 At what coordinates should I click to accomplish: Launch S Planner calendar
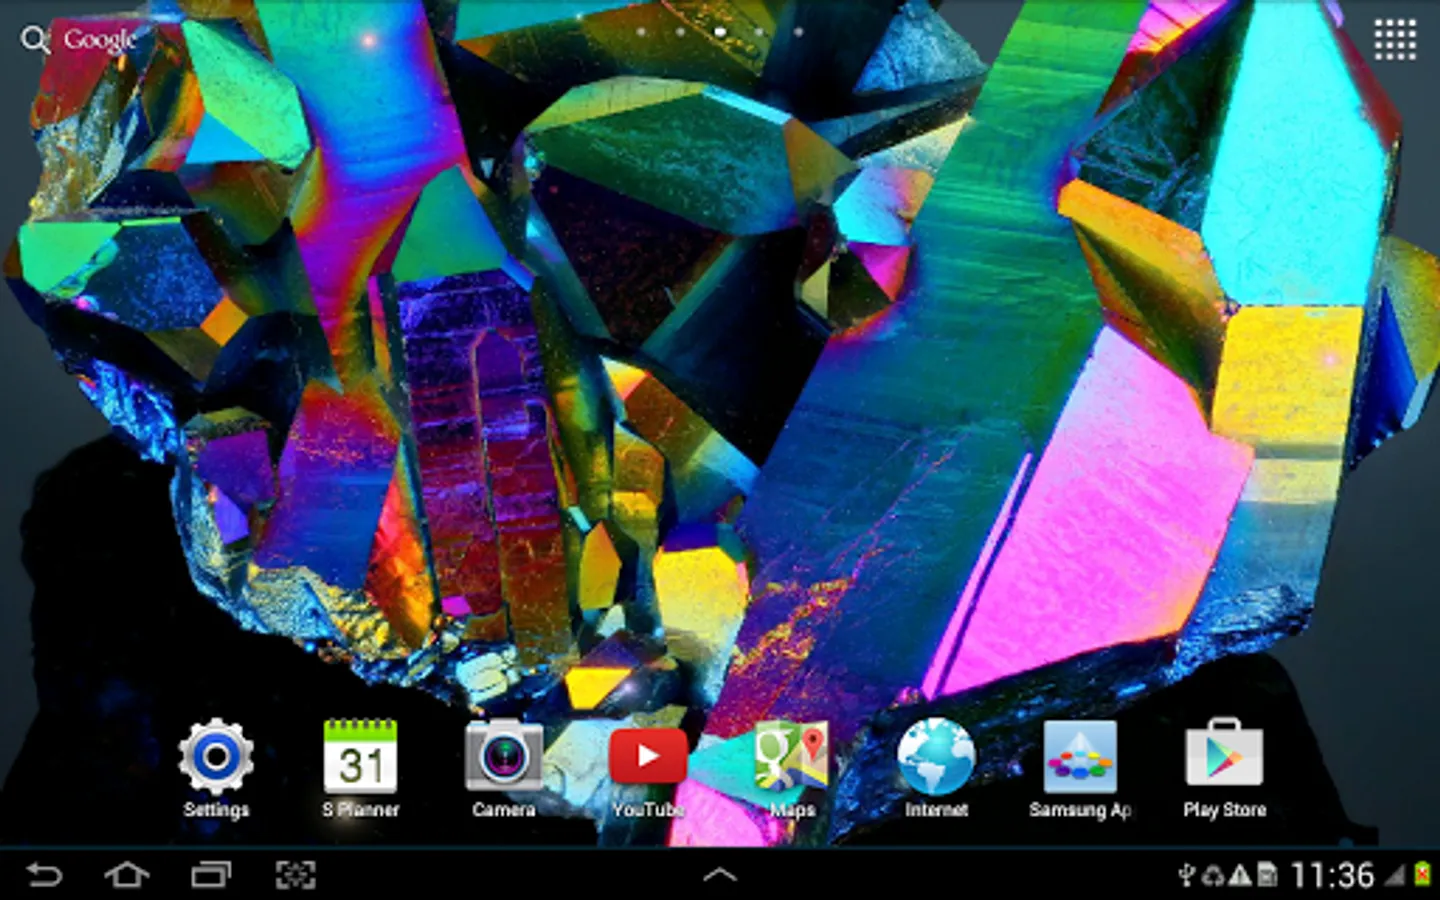(x=360, y=768)
